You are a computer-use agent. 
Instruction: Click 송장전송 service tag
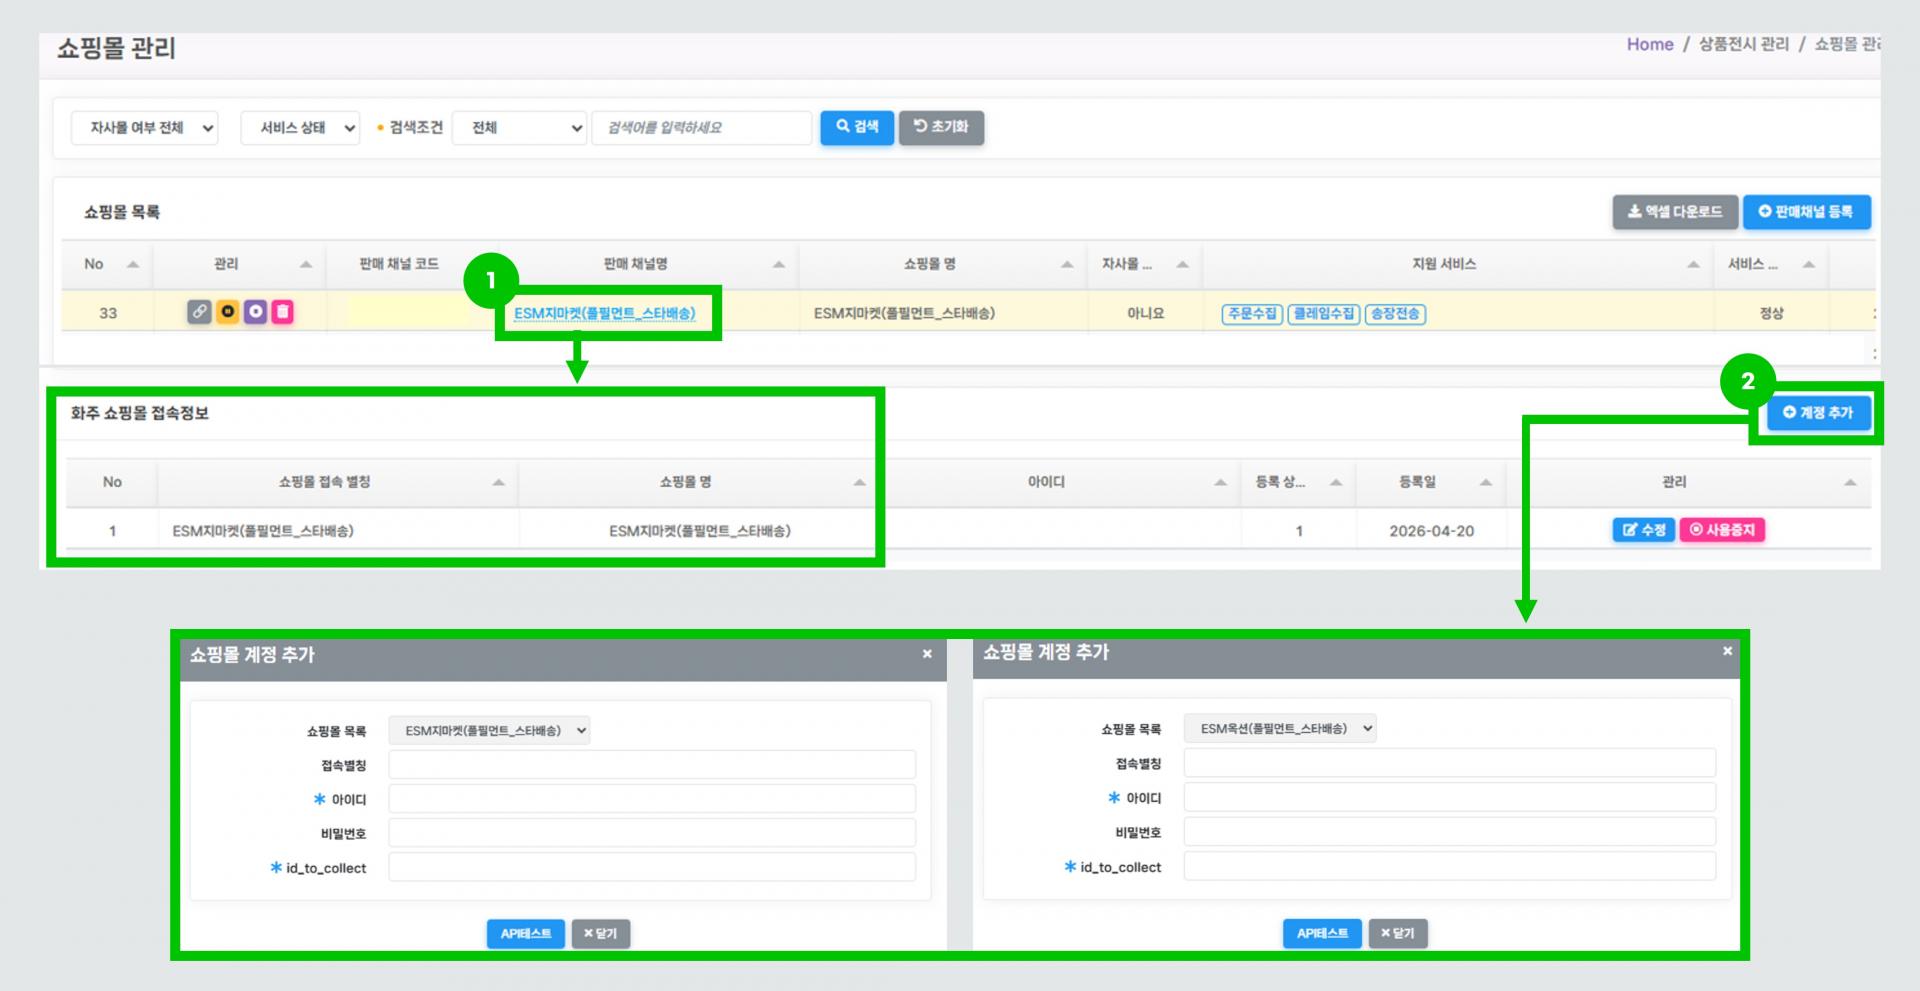tap(1395, 314)
